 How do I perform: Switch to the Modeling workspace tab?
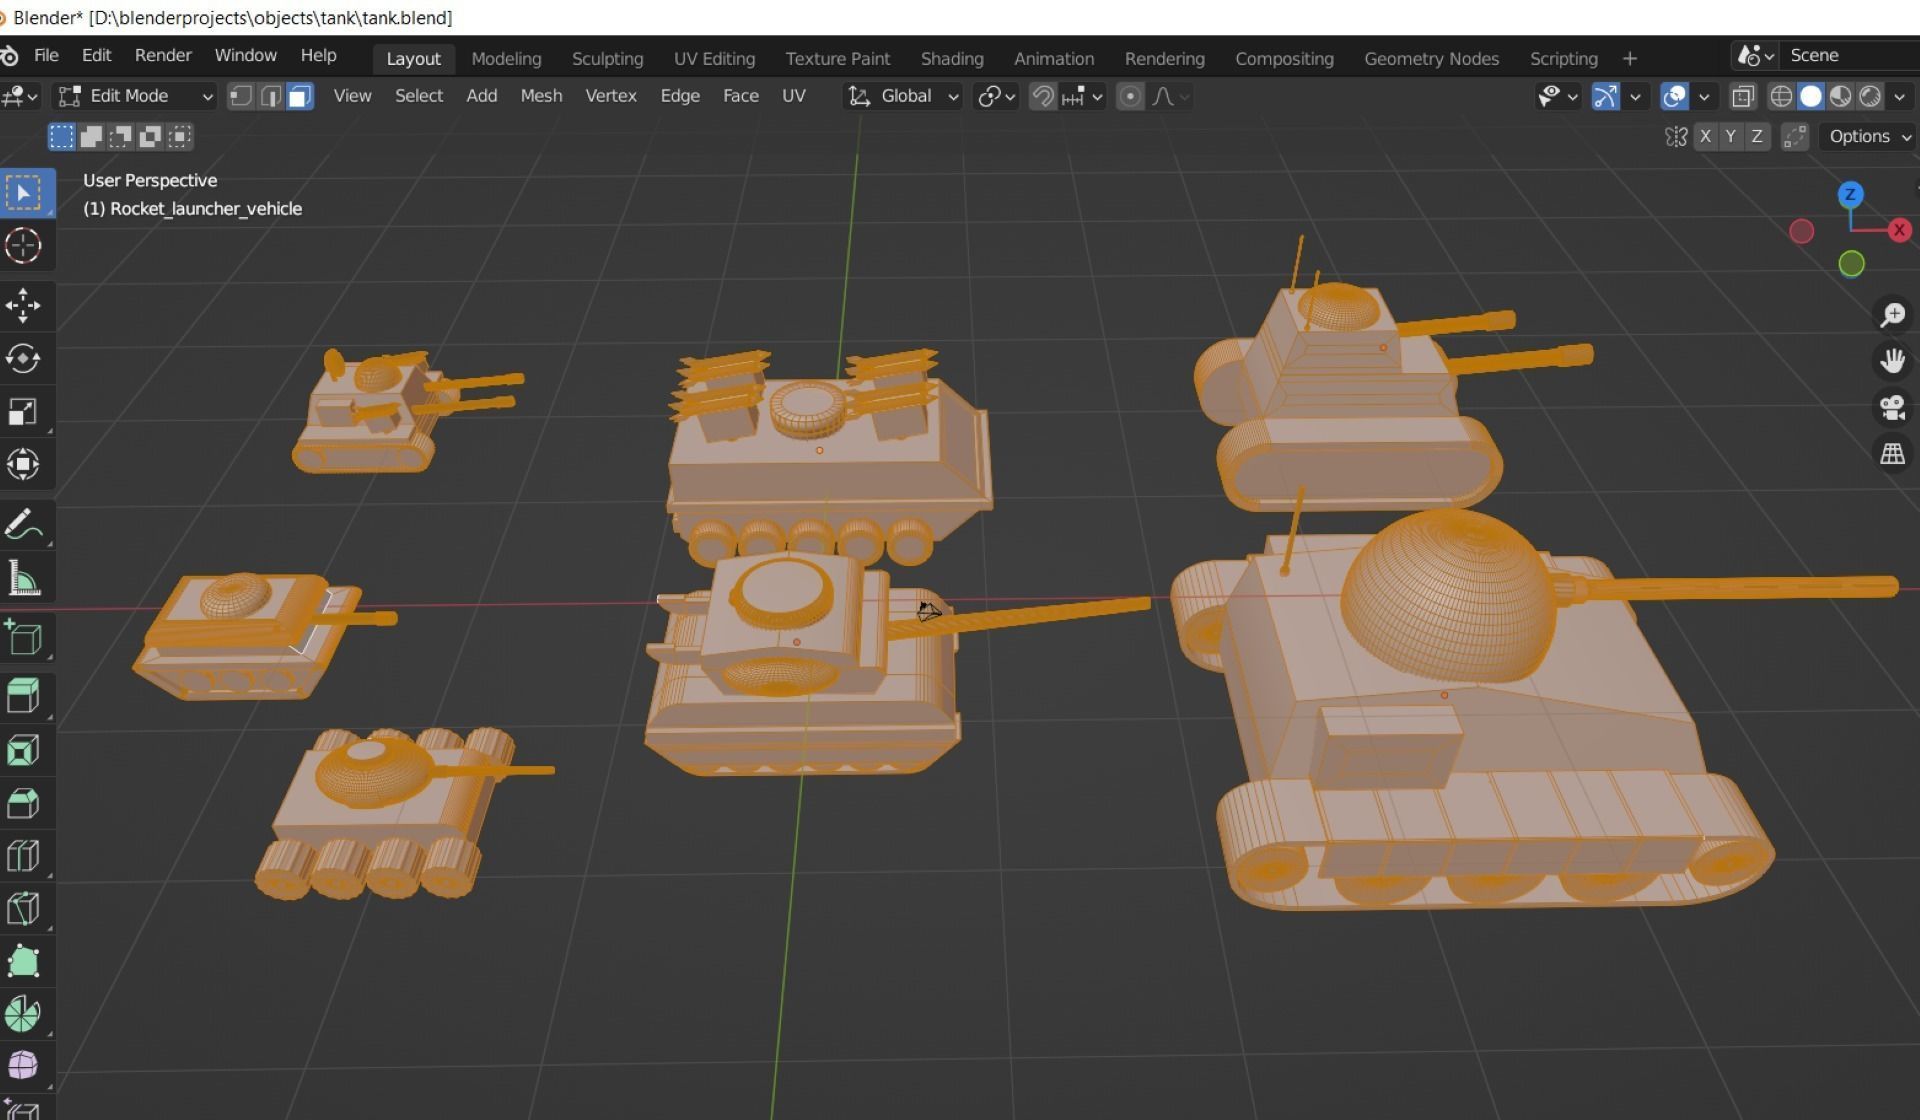pos(506,59)
